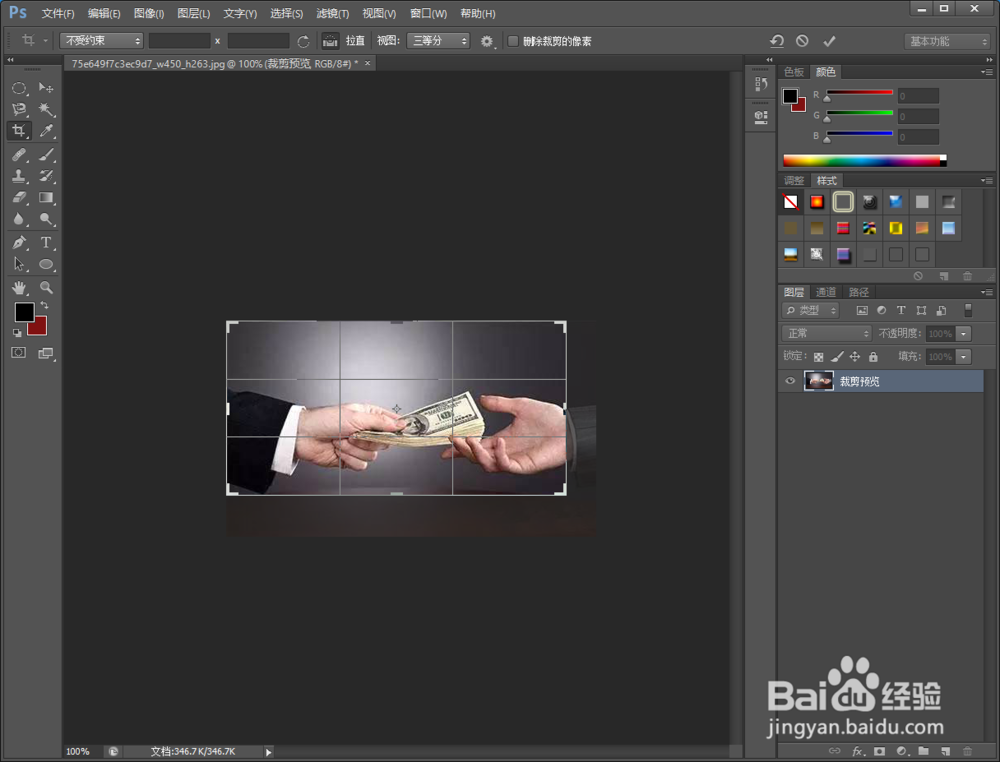
Task: Open the crop ratio 不受约束 dropdown
Action: [101, 41]
